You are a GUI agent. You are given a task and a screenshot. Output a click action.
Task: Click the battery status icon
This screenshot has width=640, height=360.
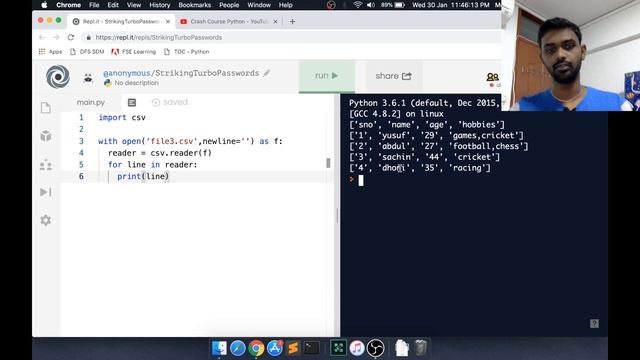pos(400,5)
